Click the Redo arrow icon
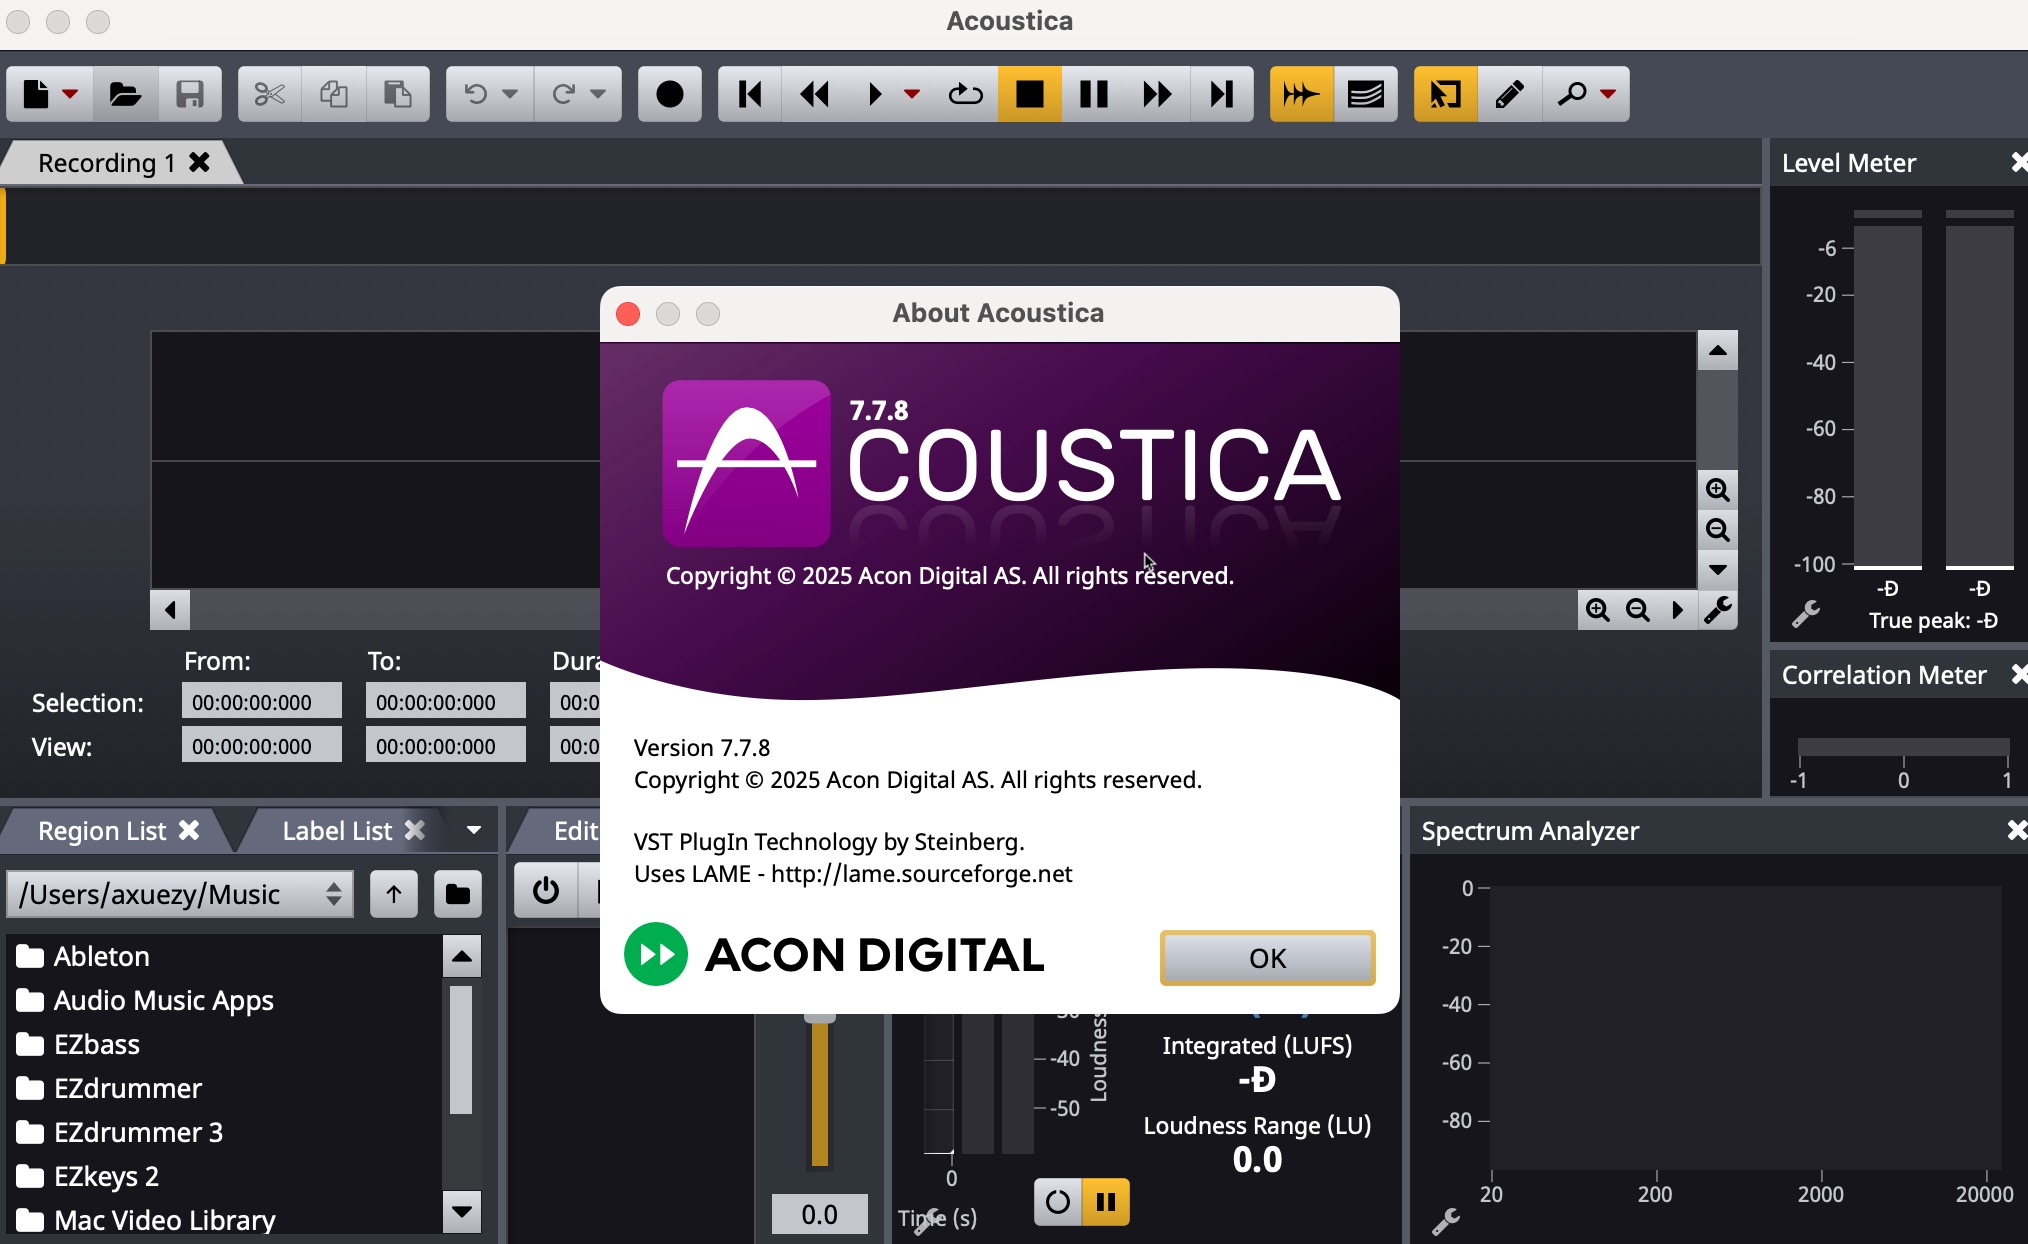Viewport: 2028px width, 1244px height. point(564,94)
